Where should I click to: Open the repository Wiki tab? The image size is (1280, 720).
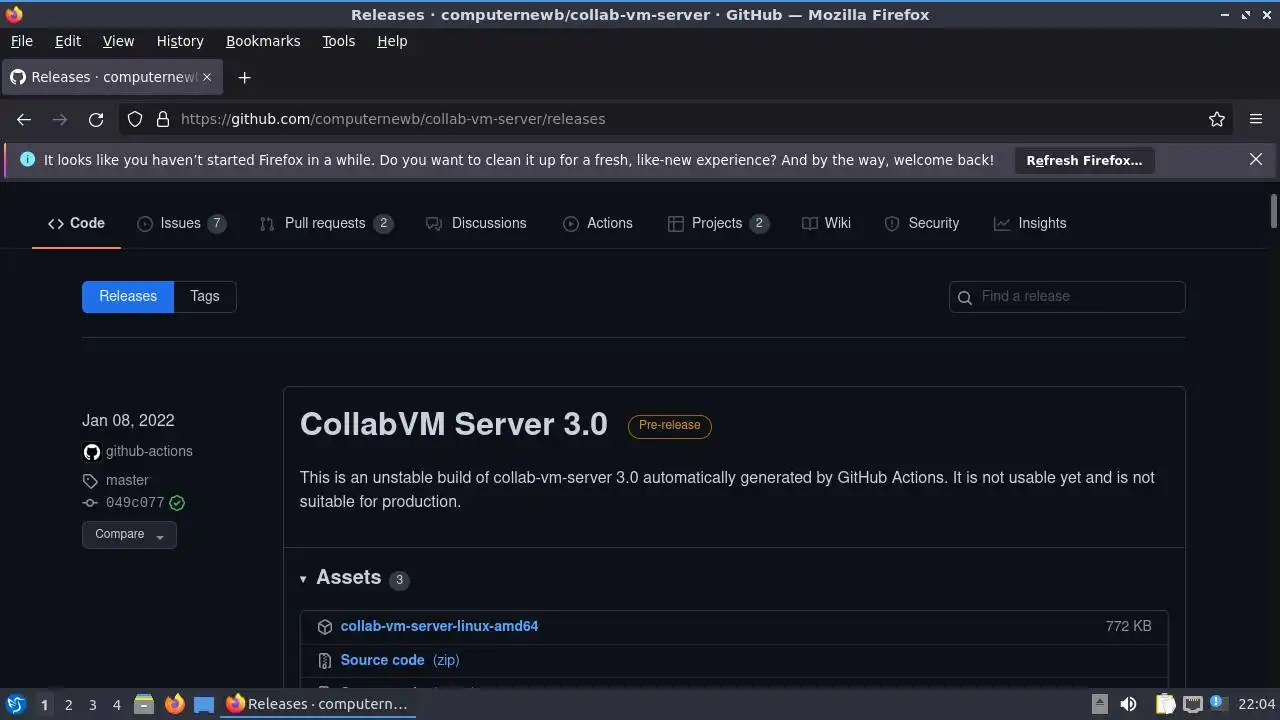tap(826, 223)
